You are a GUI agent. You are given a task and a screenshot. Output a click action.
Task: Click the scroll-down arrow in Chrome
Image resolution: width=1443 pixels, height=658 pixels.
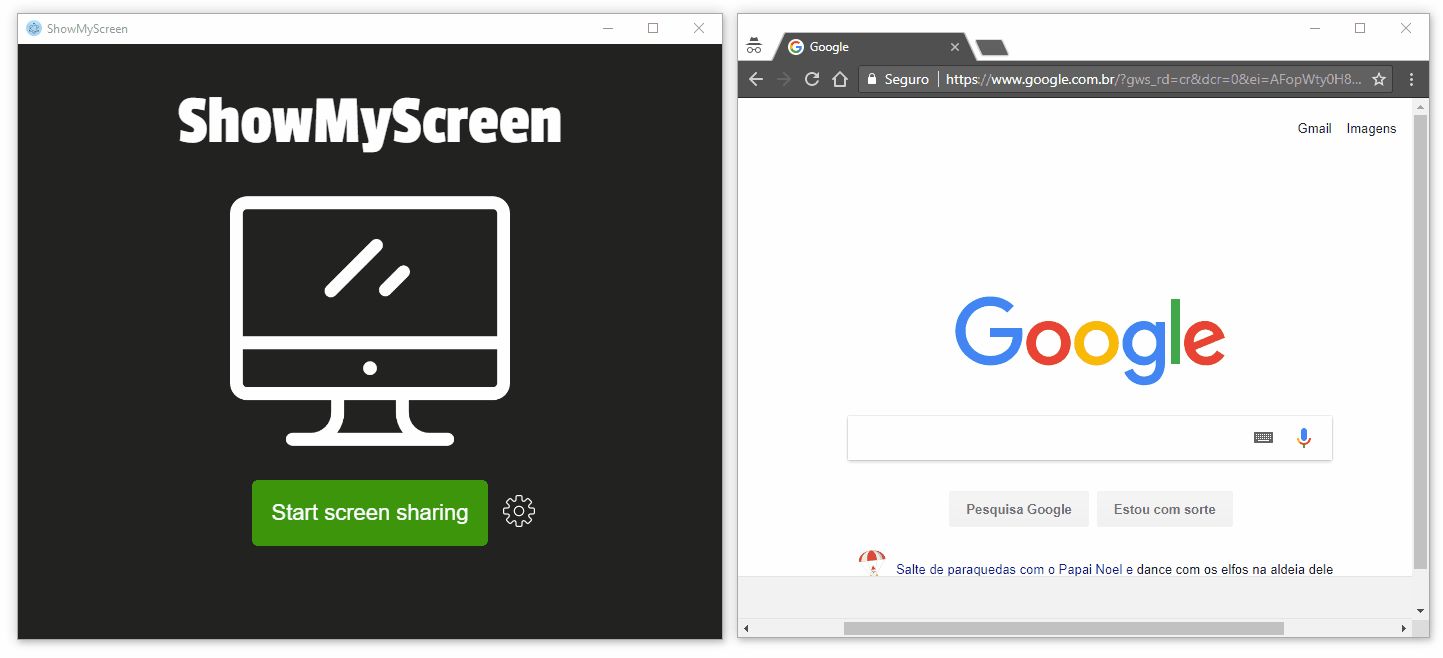1421,610
